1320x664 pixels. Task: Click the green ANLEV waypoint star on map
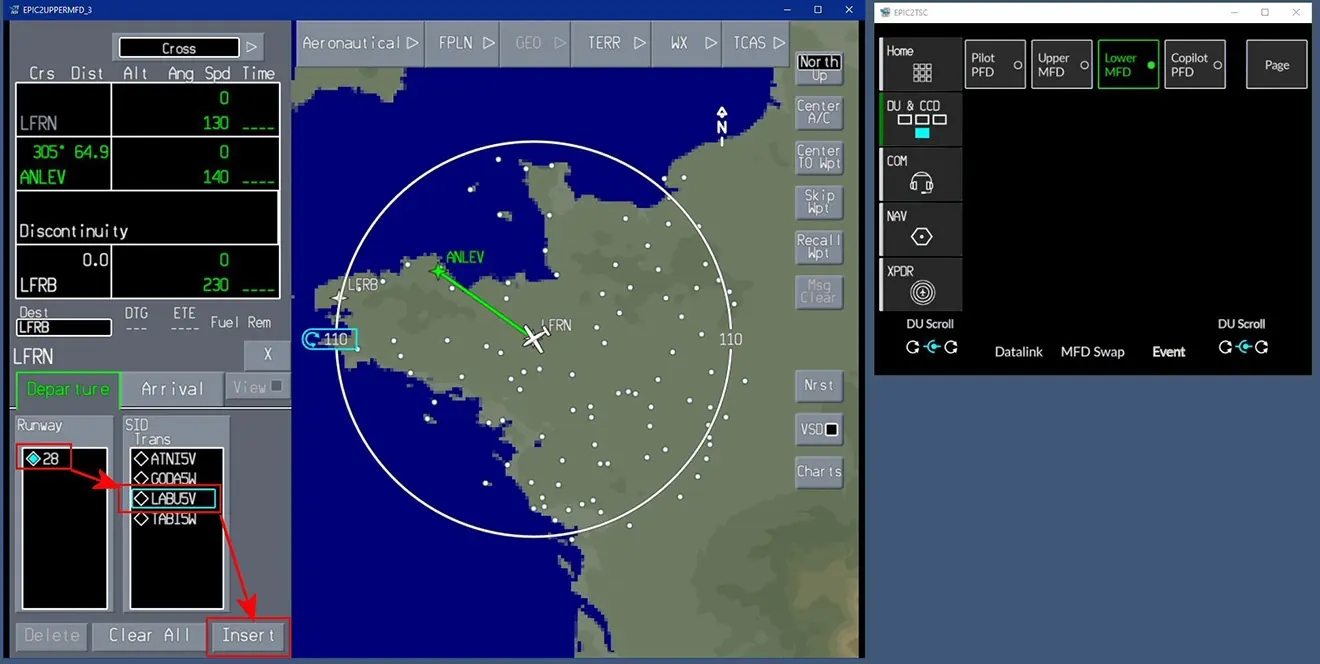click(436, 270)
